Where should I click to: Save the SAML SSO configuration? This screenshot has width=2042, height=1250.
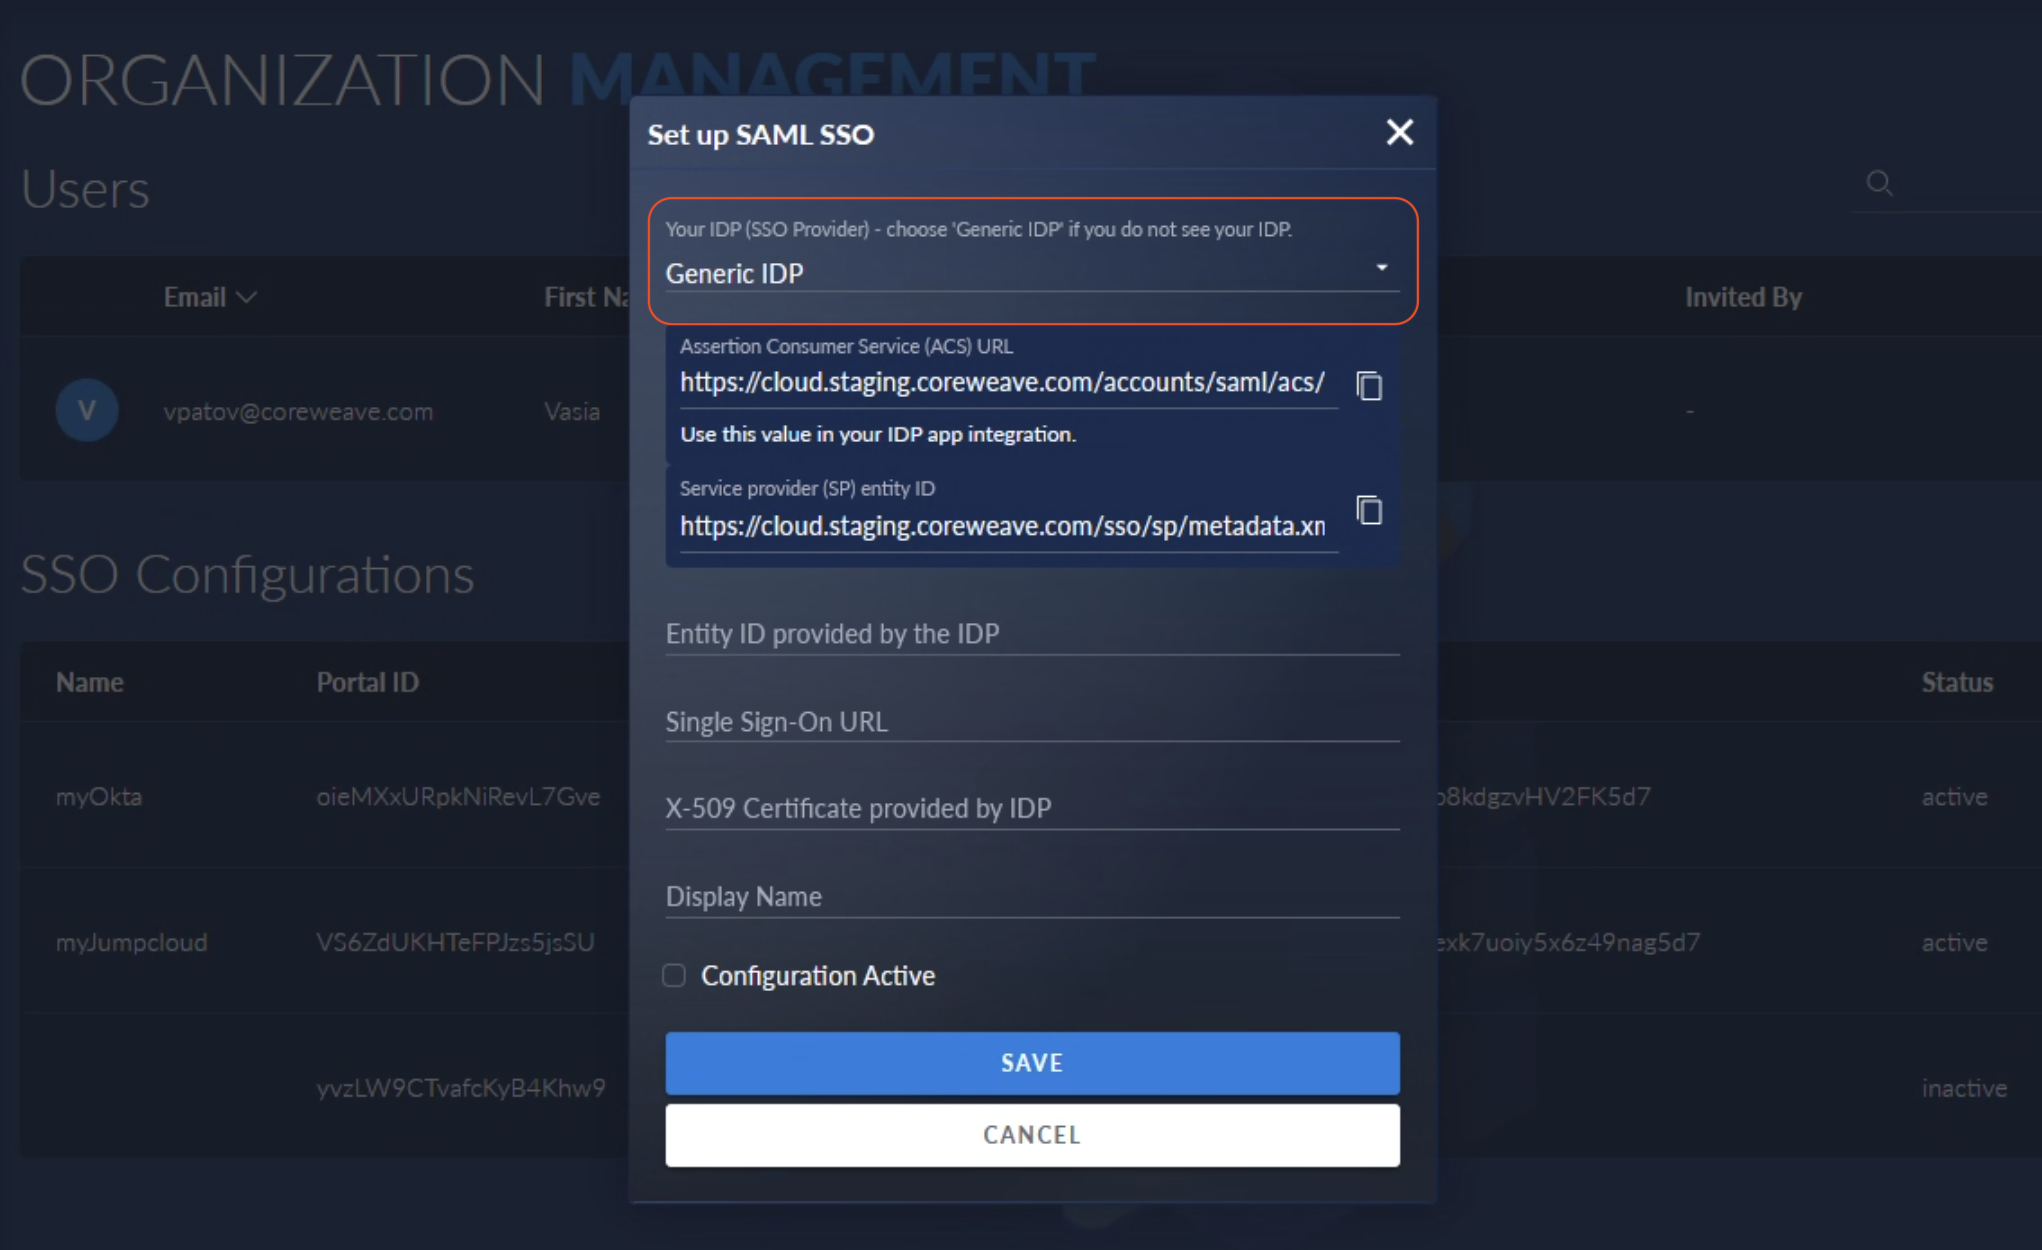[x=1032, y=1063]
